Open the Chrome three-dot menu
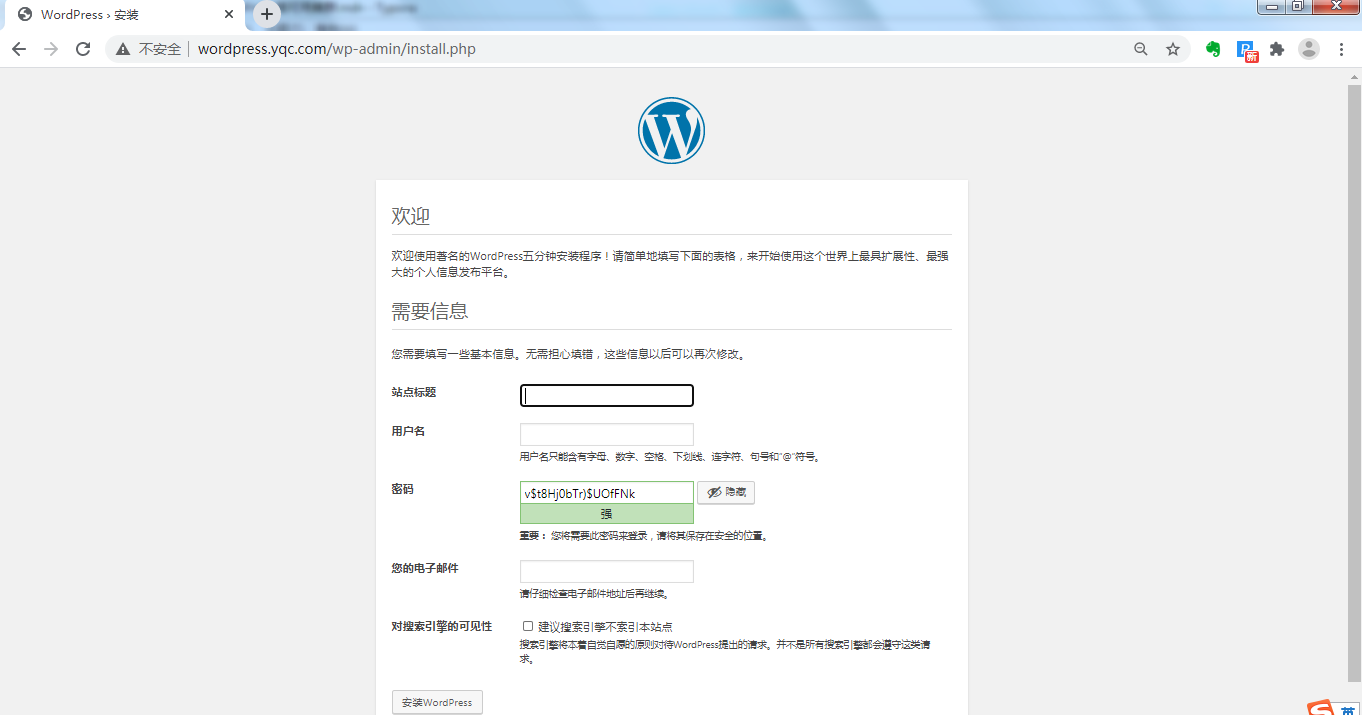The height and width of the screenshot is (715, 1362). tap(1341, 49)
